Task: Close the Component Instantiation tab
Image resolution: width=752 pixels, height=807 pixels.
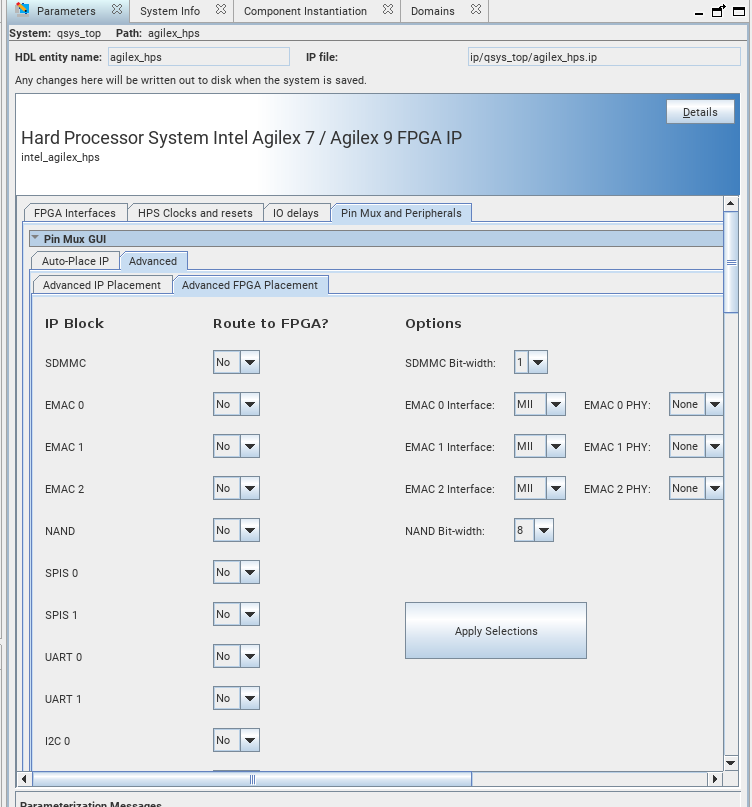Action: tap(388, 10)
